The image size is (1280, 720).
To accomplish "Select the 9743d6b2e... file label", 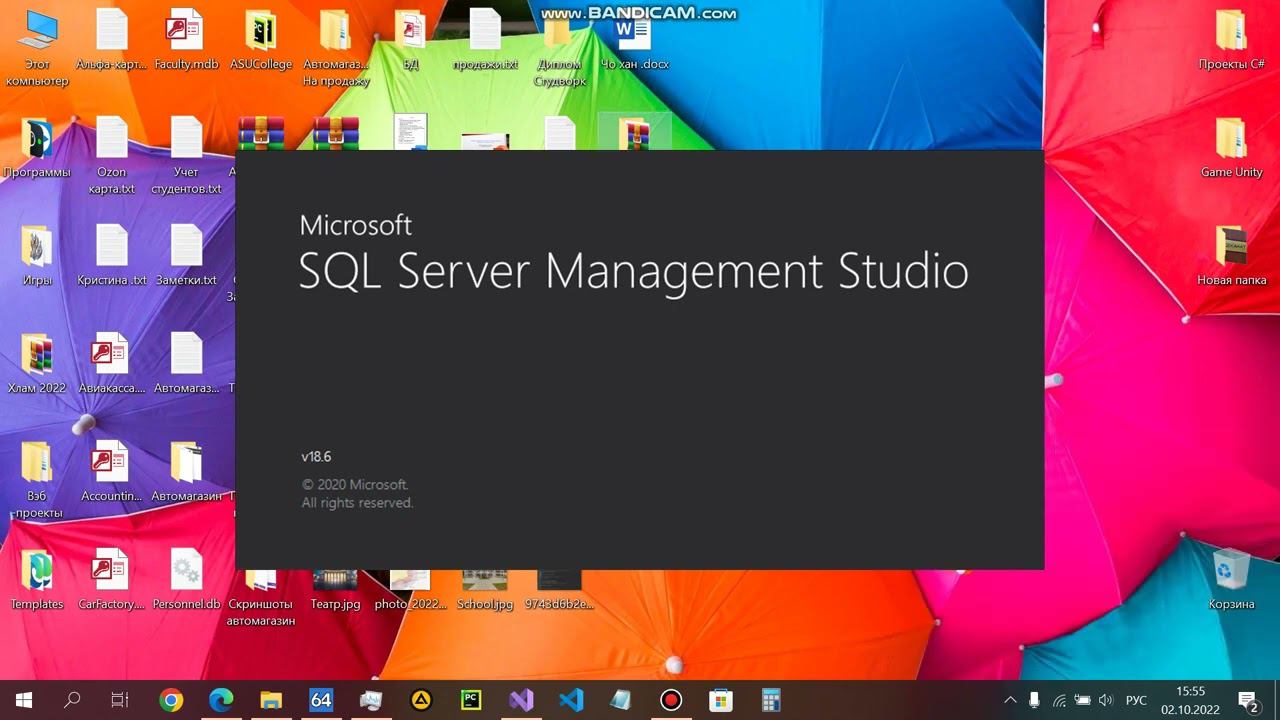I will [560, 604].
